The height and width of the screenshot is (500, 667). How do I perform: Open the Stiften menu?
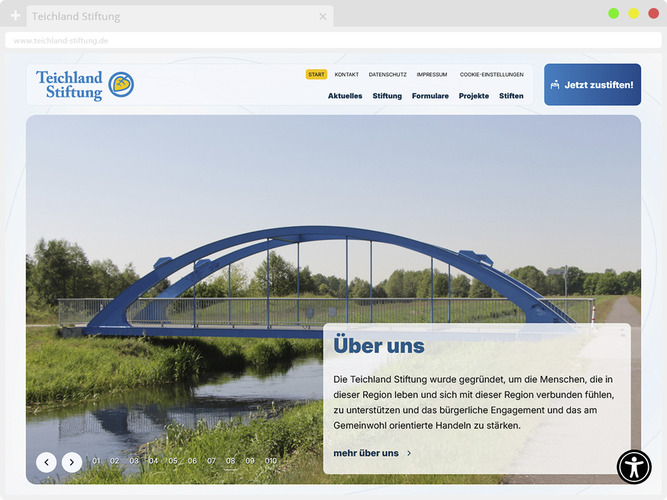coord(511,96)
